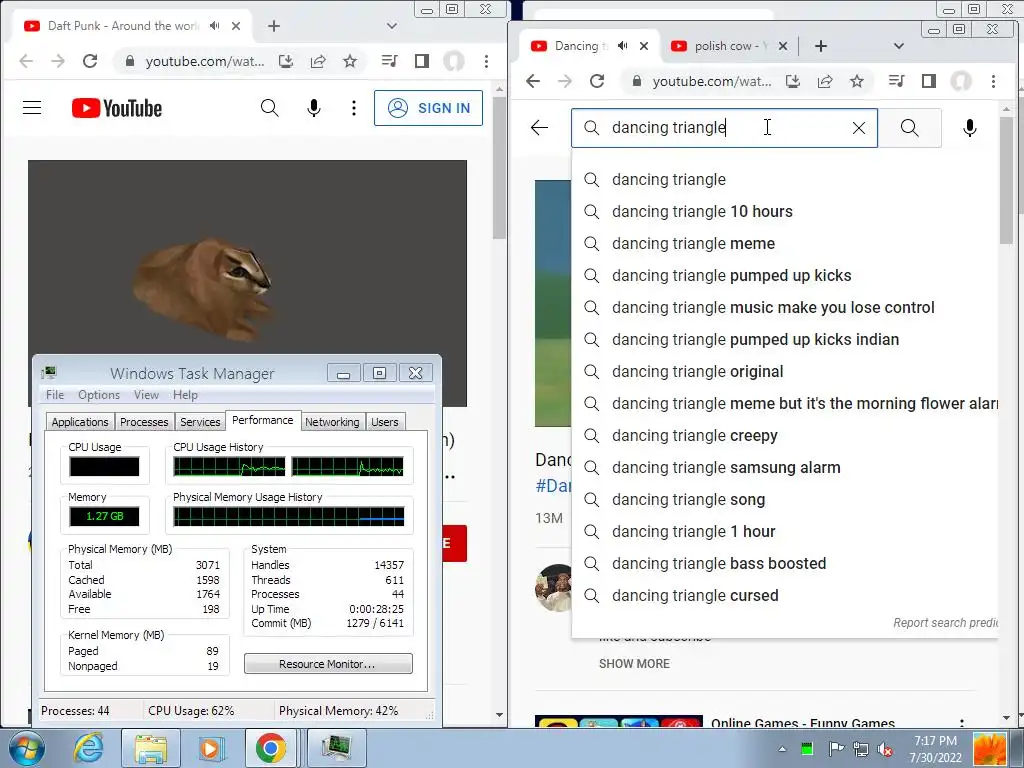The height and width of the screenshot is (768, 1024).
Task: Click YouTube logo in left window
Action: coord(117,108)
